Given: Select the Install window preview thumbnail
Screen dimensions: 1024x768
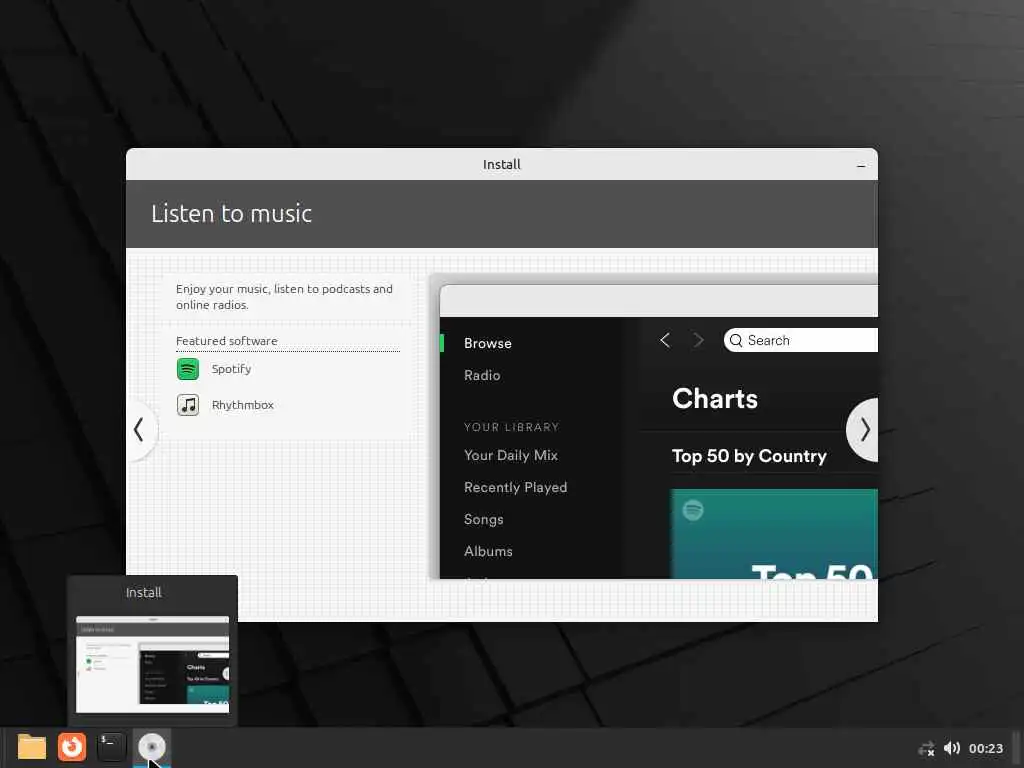Looking at the screenshot, I should [x=152, y=664].
